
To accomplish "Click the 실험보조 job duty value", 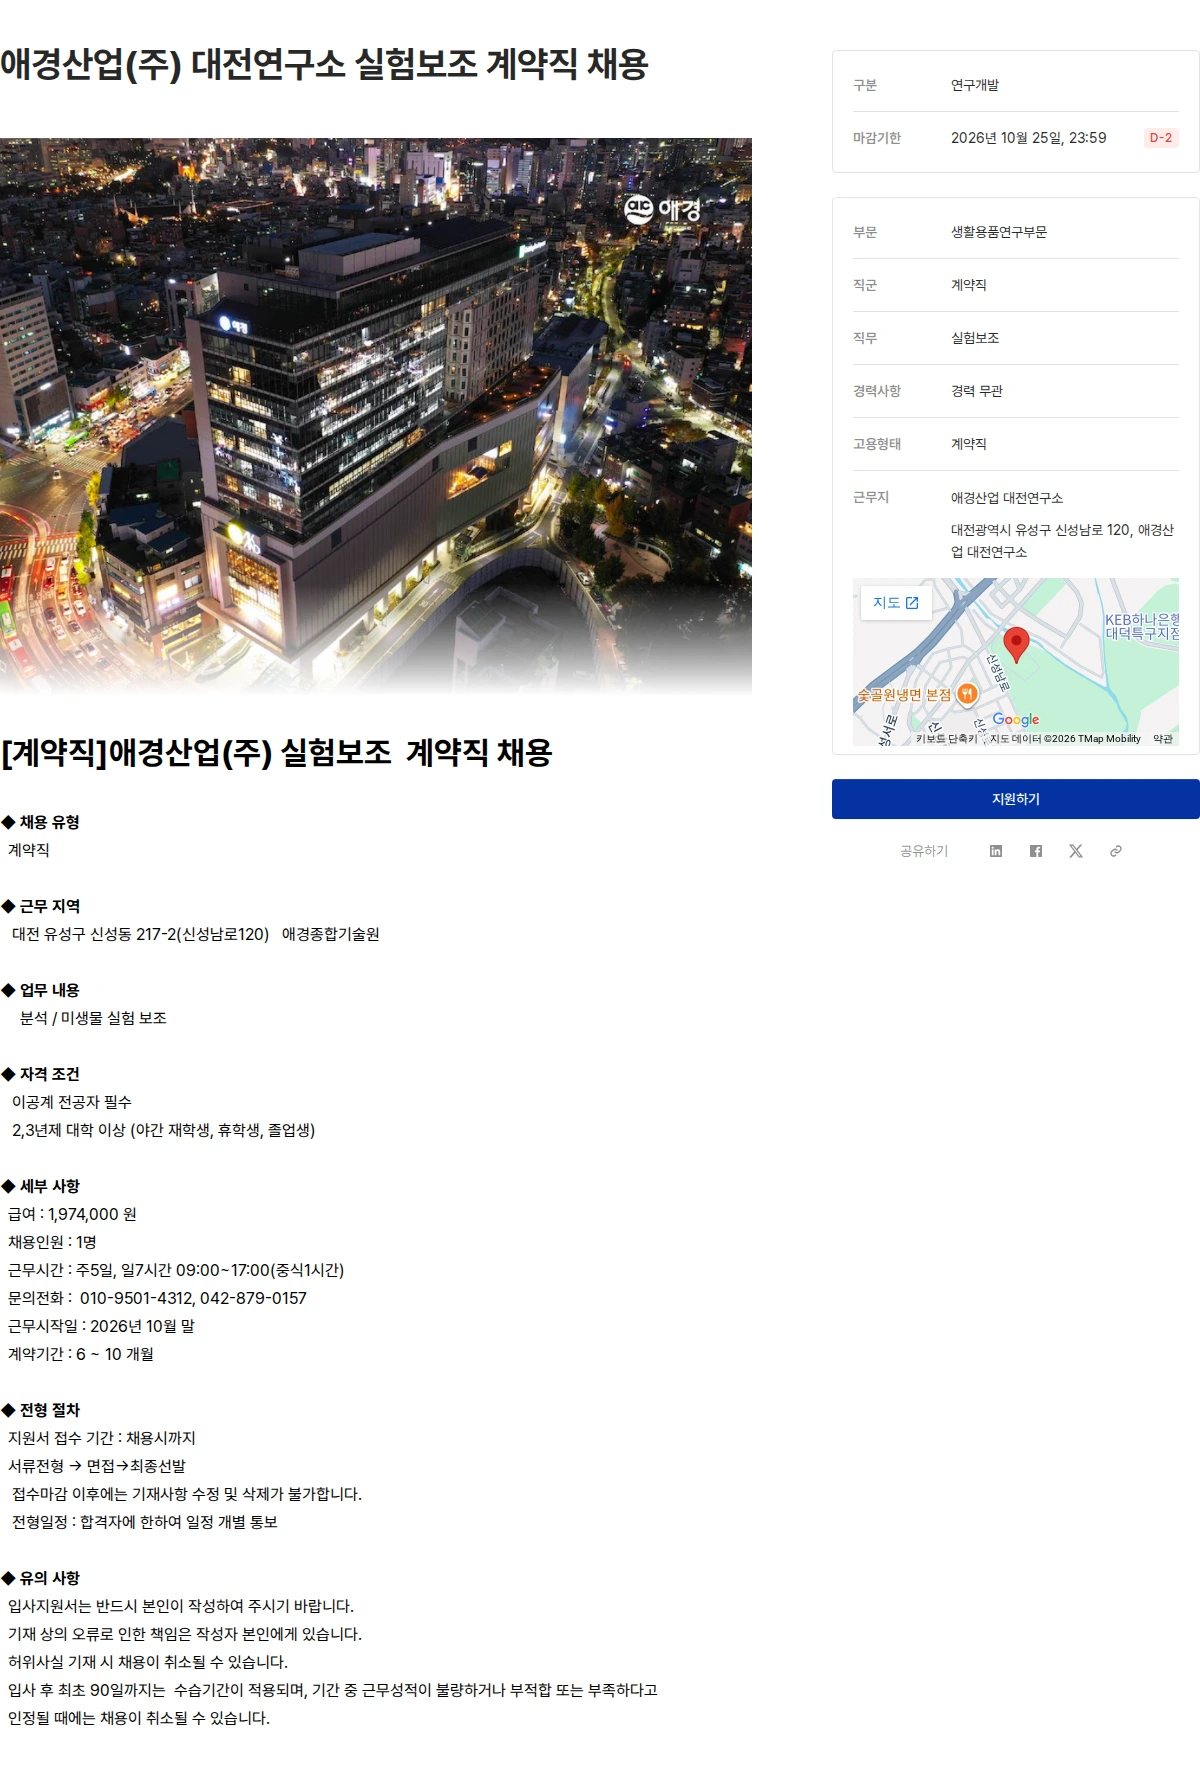I will 975,338.
